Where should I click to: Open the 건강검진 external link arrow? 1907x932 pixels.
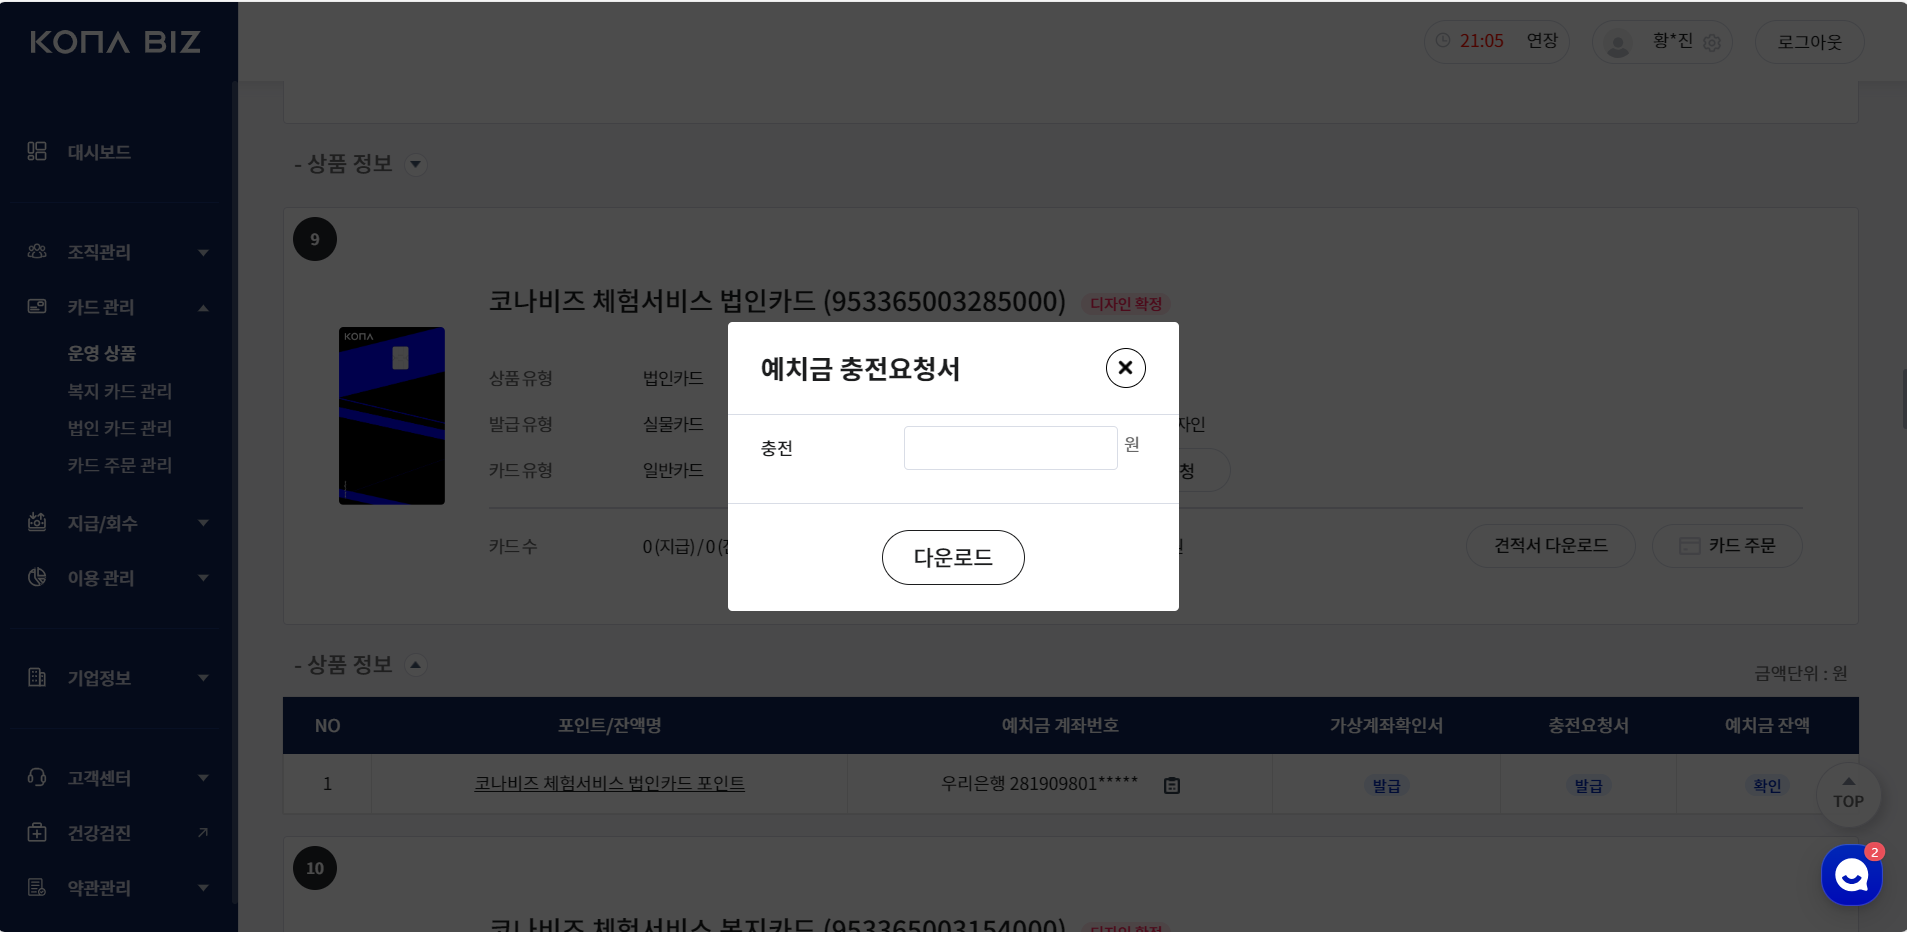pyautogui.click(x=203, y=832)
